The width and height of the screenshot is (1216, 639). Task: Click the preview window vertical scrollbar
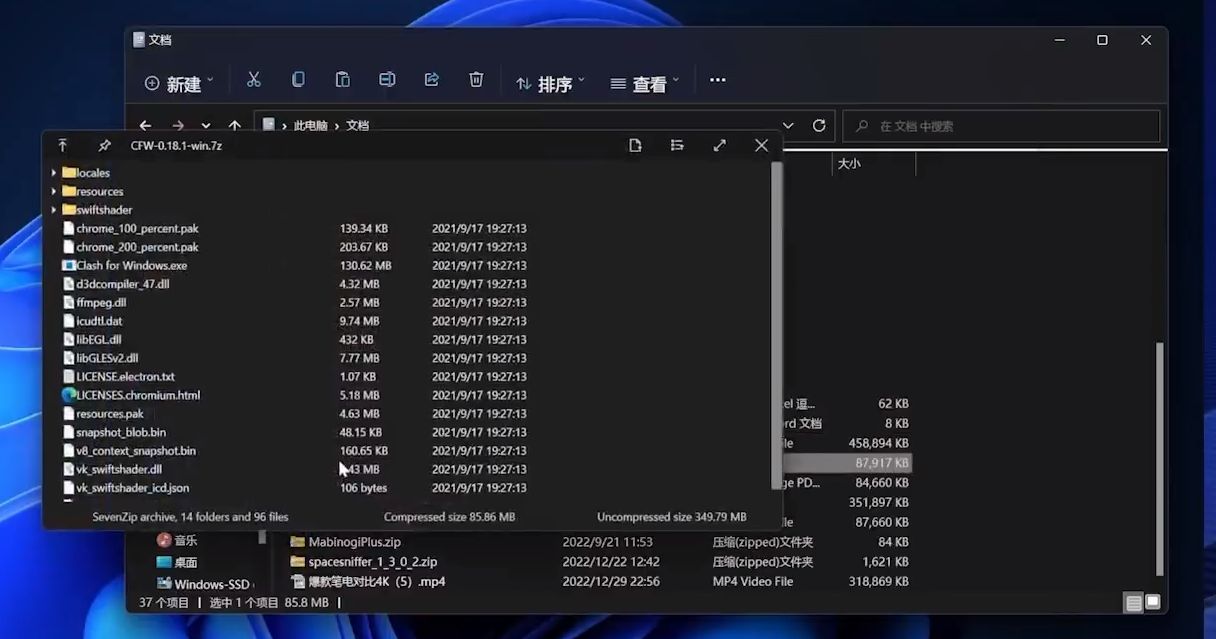776,325
